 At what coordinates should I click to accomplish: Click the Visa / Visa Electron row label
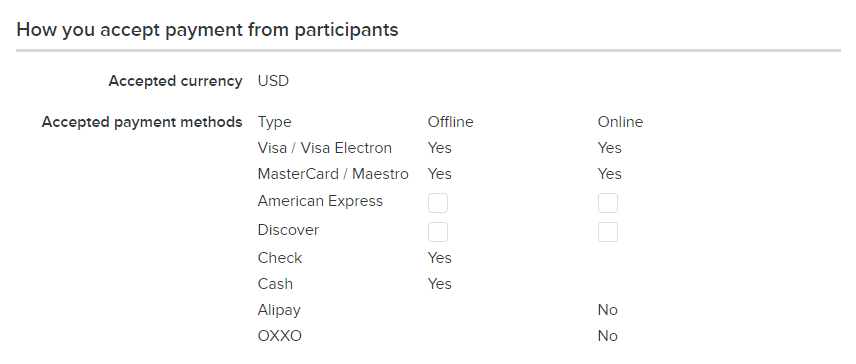pos(325,148)
